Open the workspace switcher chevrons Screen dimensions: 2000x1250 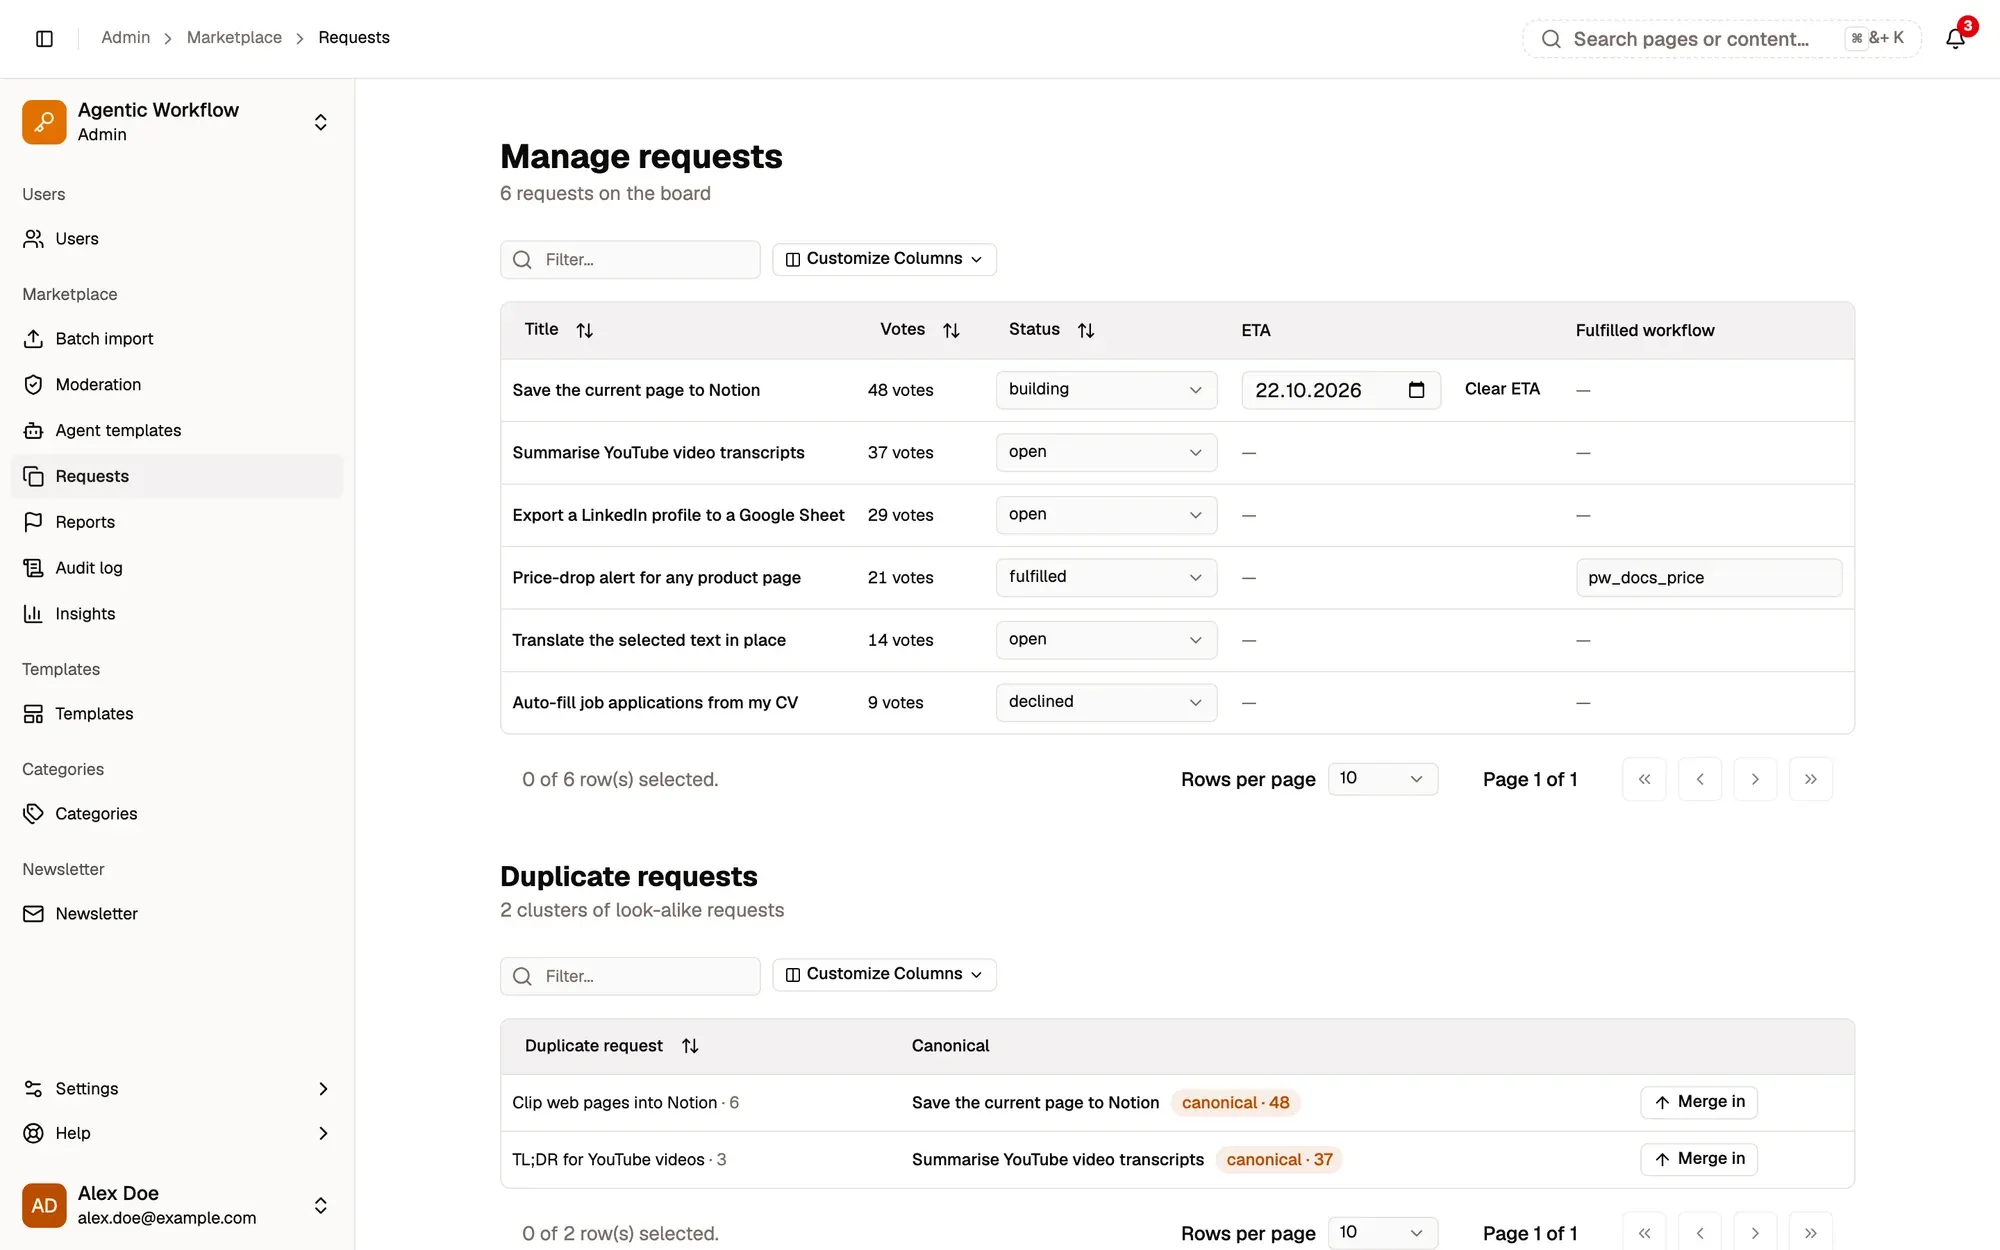[x=321, y=122]
